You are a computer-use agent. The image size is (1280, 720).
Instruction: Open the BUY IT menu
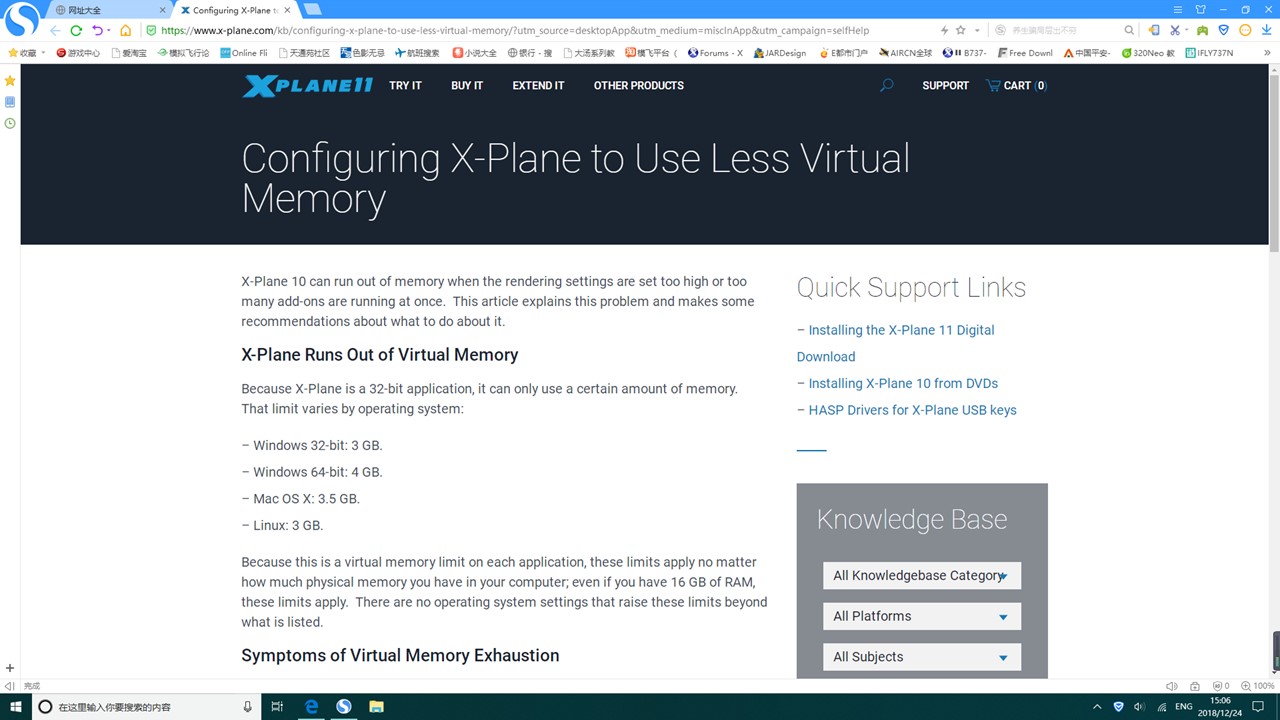(x=467, y=86)
